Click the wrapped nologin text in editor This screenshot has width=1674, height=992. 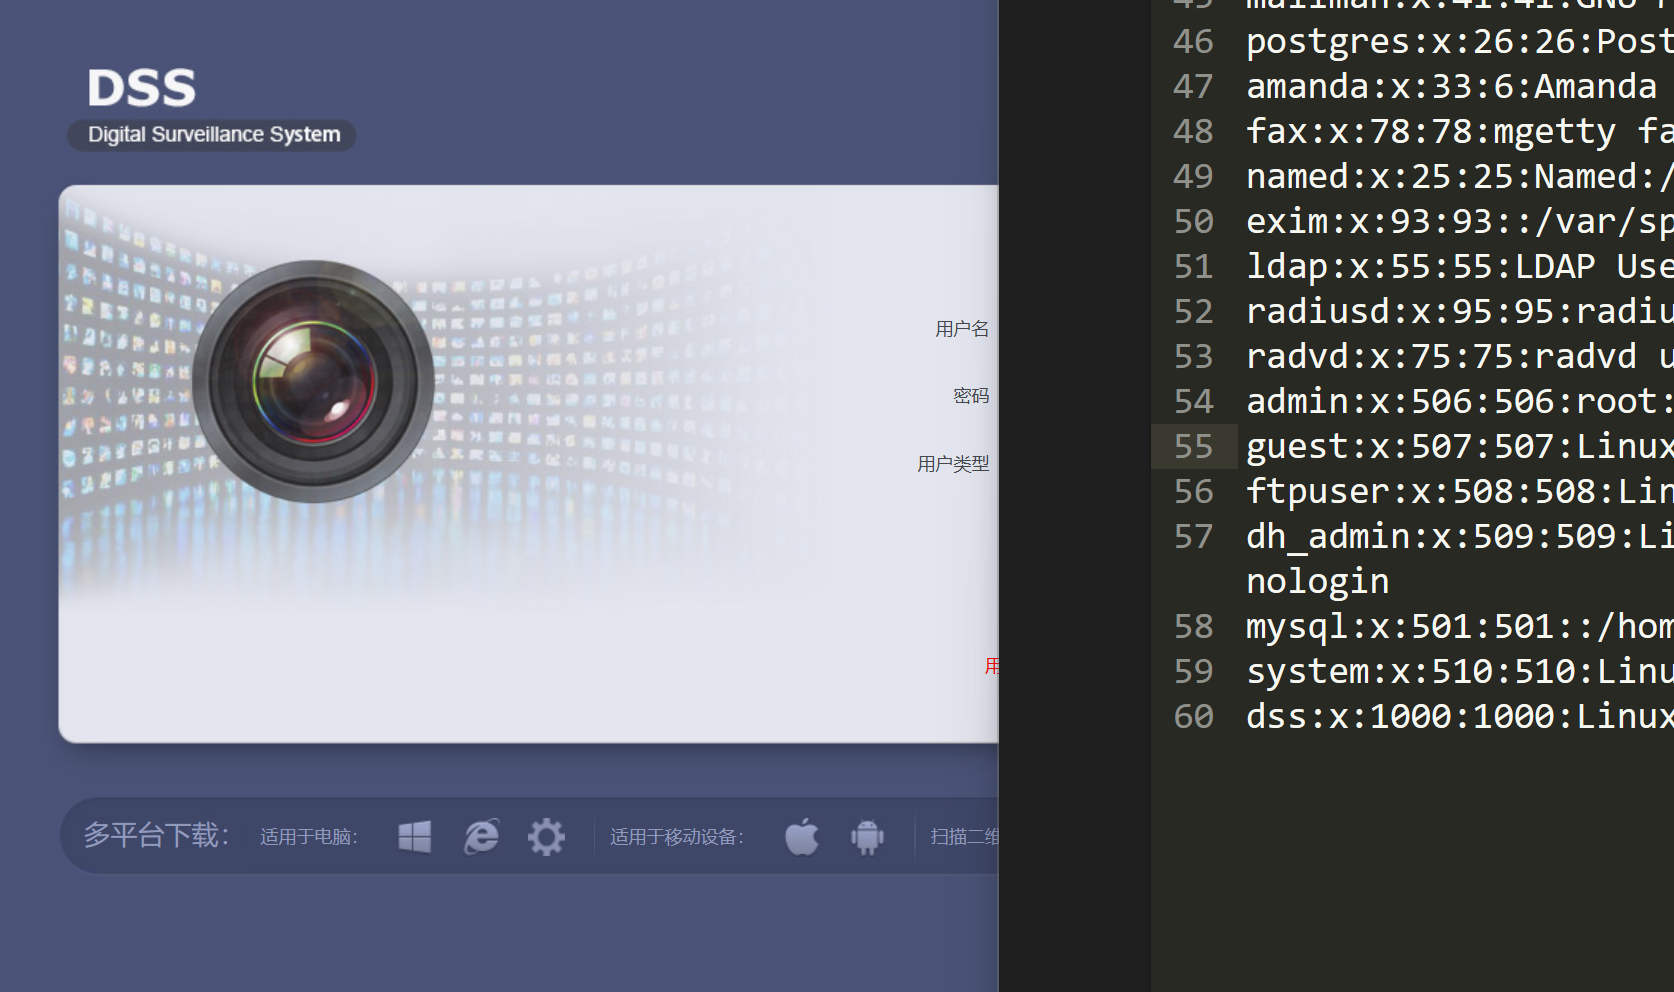pos(1318,581)
